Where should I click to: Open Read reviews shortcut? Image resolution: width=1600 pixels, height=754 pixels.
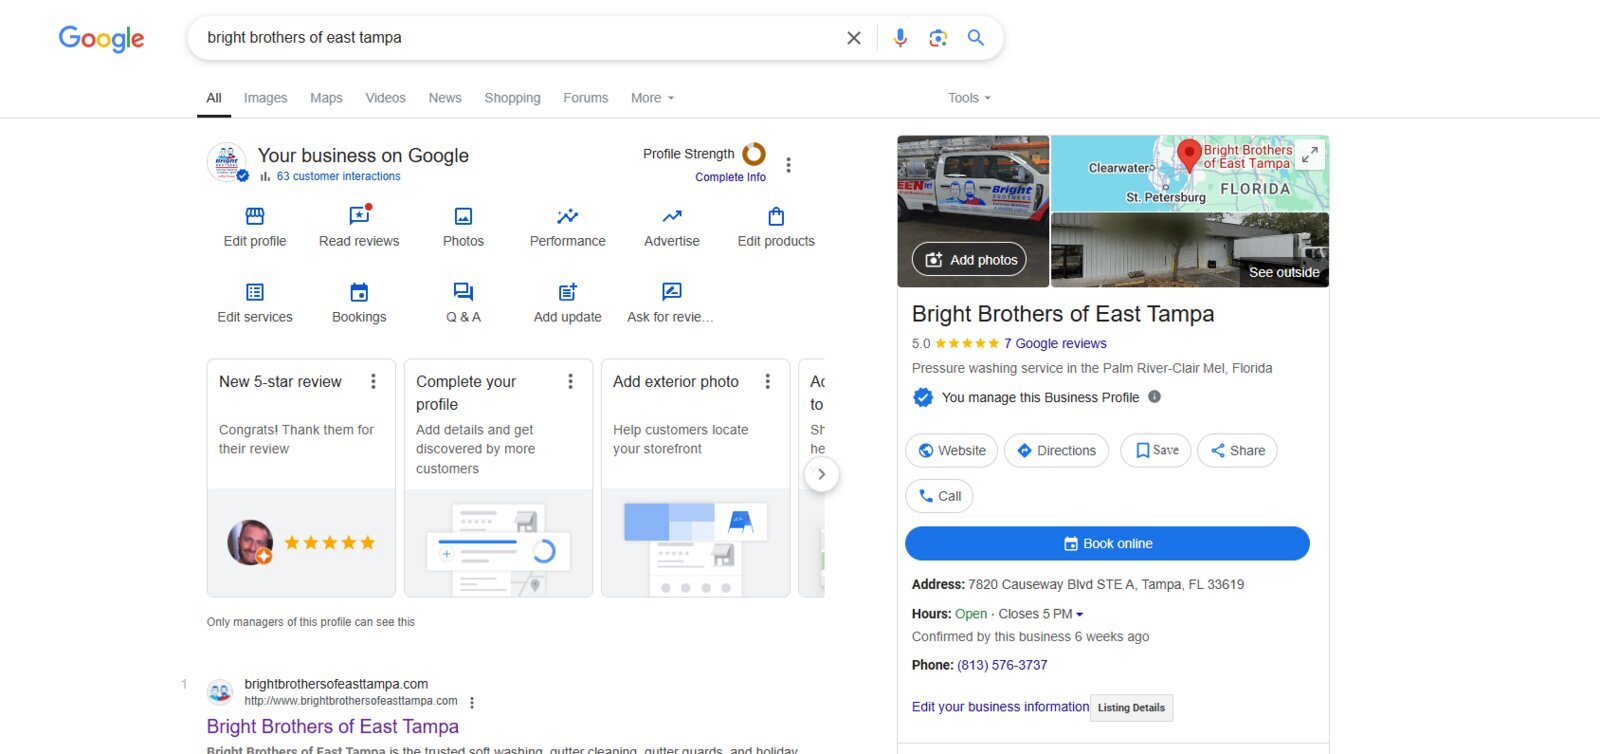tap(359, 227)
